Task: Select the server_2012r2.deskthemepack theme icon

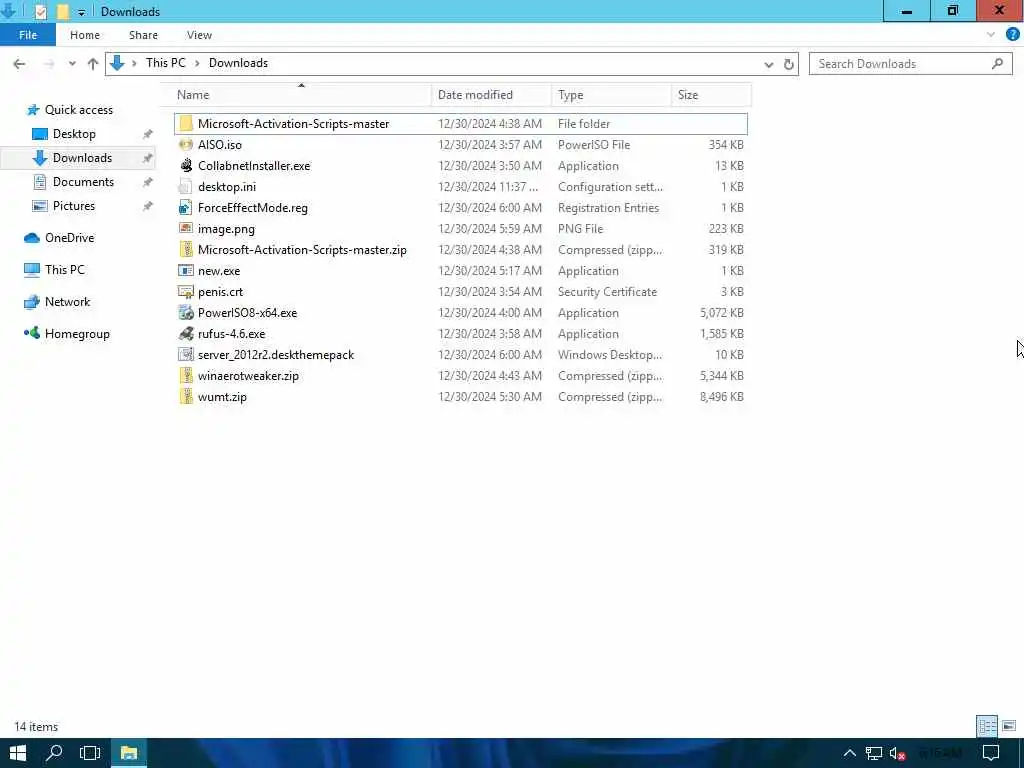Action: 186,355
